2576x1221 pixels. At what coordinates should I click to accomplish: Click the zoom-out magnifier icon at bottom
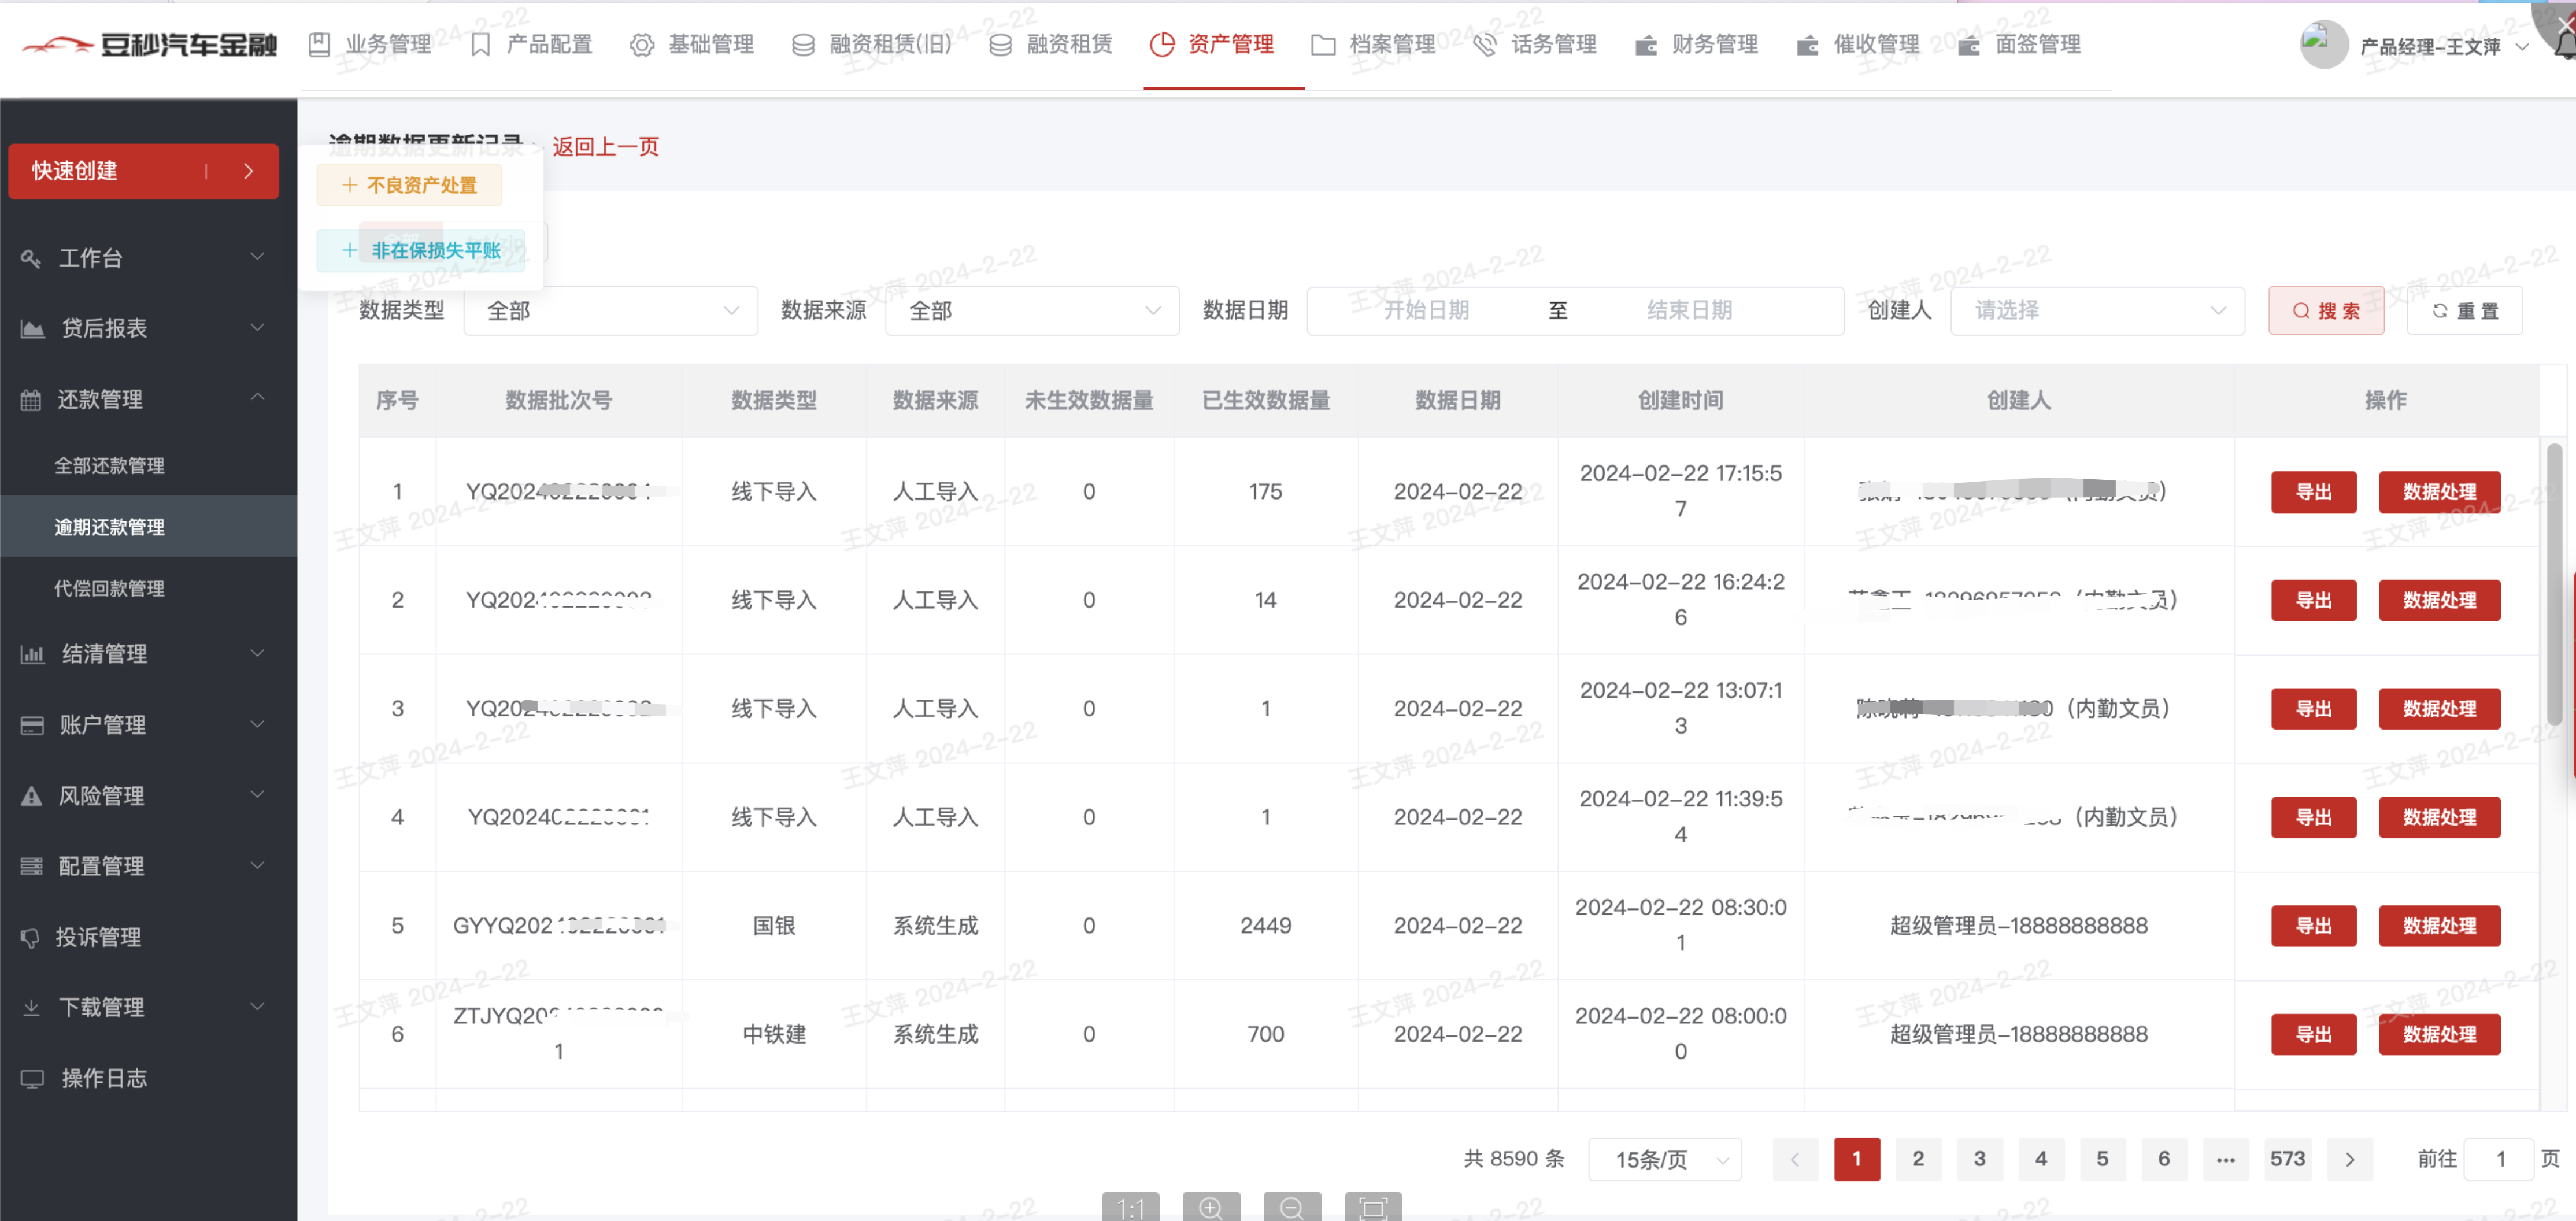1291,1208
